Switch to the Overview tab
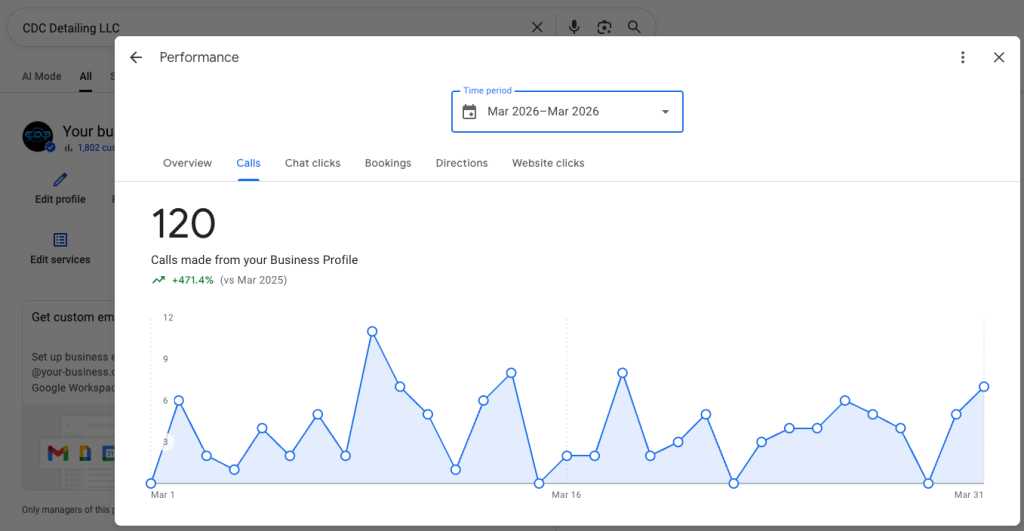This screenshot has height=531, width=1024. pyautogui.click(x=187, y=163)
